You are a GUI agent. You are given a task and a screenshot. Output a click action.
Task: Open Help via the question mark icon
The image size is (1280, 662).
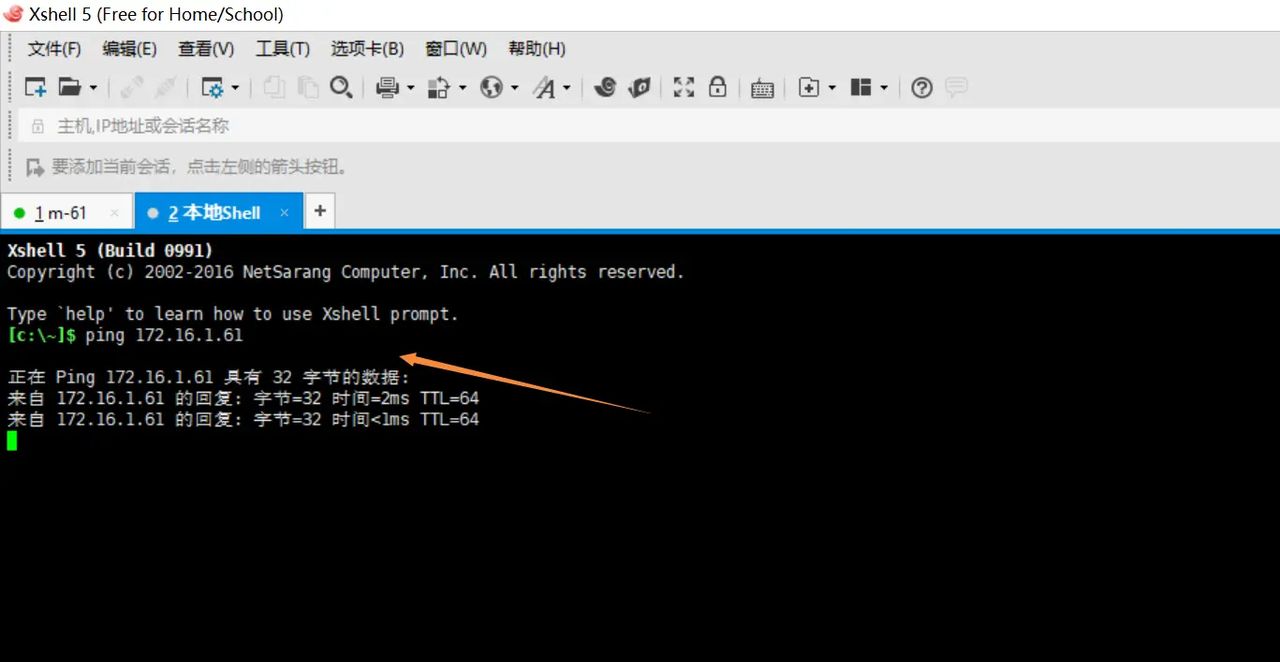tap(921, 87)
